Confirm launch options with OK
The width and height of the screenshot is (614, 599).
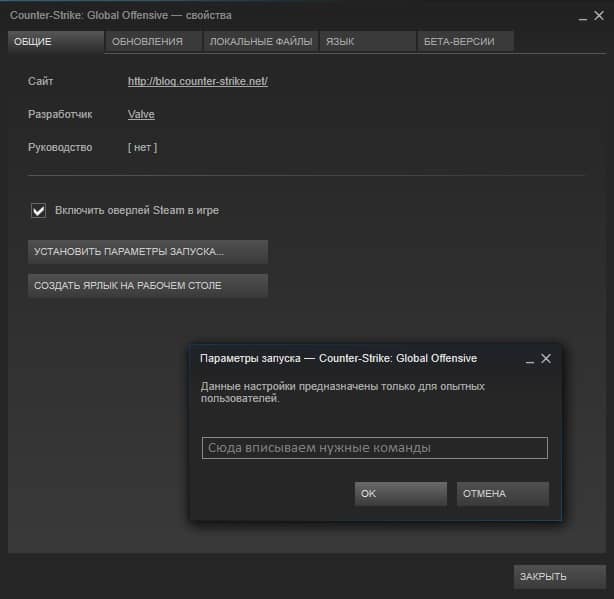[401, 494]
